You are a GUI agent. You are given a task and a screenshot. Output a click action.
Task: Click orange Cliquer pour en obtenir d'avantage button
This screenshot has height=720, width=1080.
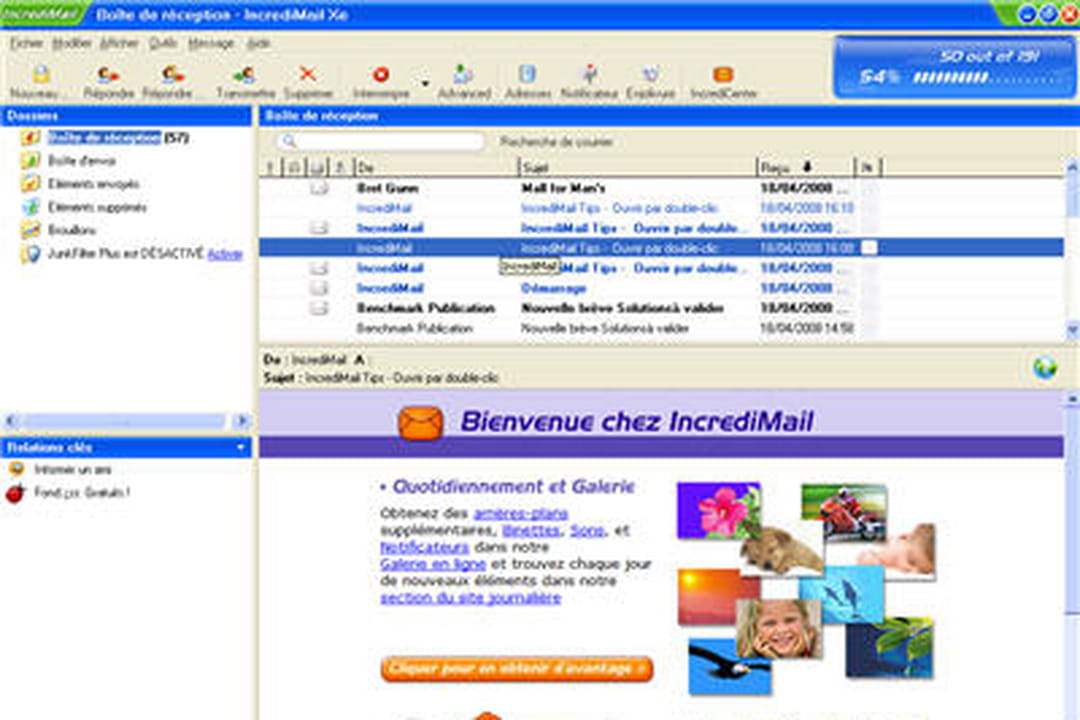tap(517, 668)
